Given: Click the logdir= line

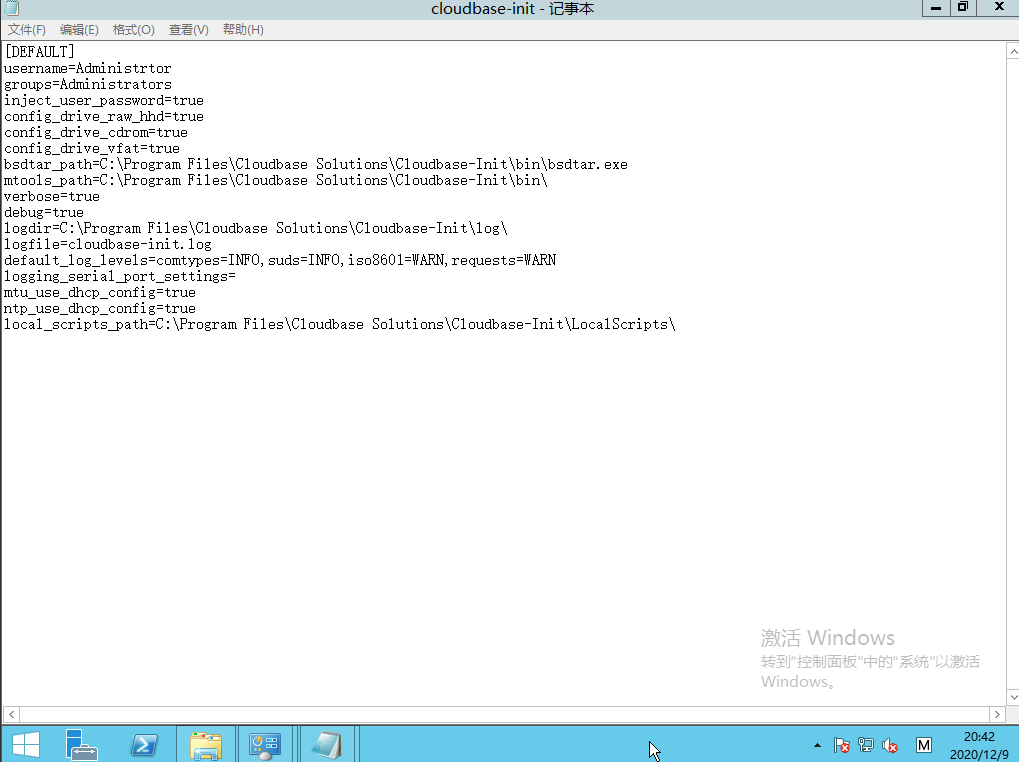Looking at the screenshot, I should [x=255, y=229].
